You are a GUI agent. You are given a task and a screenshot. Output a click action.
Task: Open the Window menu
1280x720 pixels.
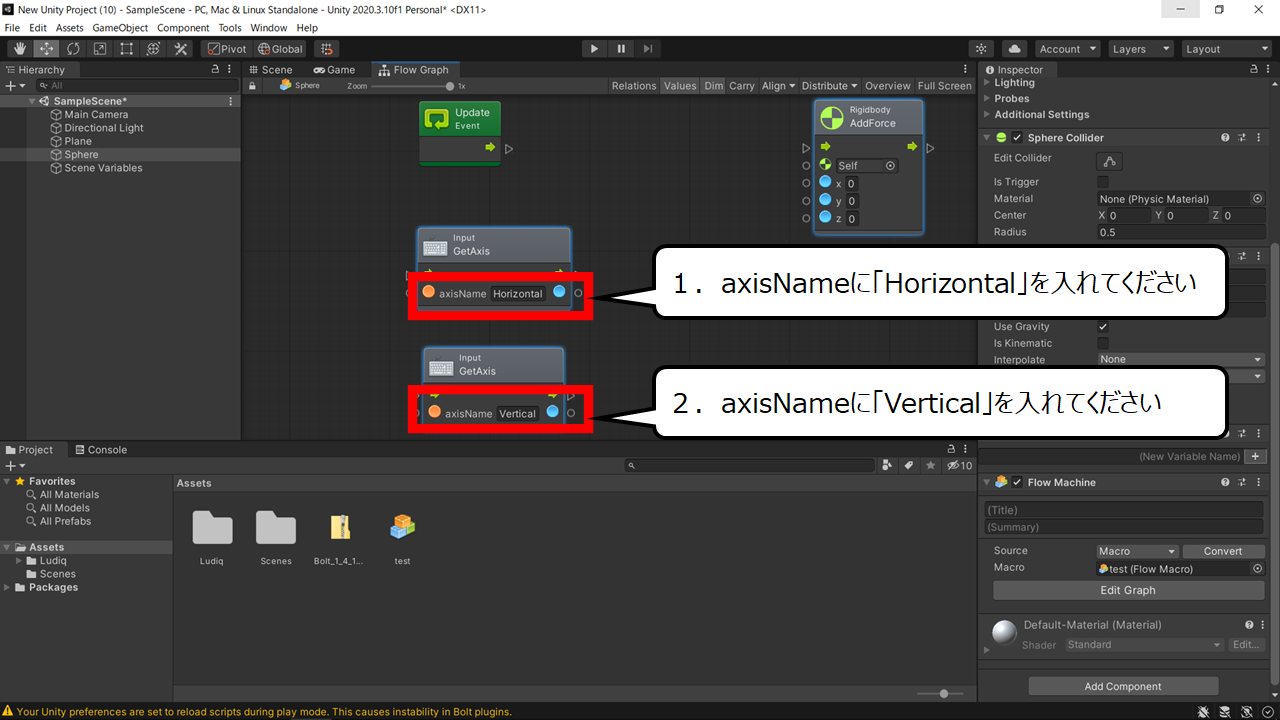tap(268, 28)
